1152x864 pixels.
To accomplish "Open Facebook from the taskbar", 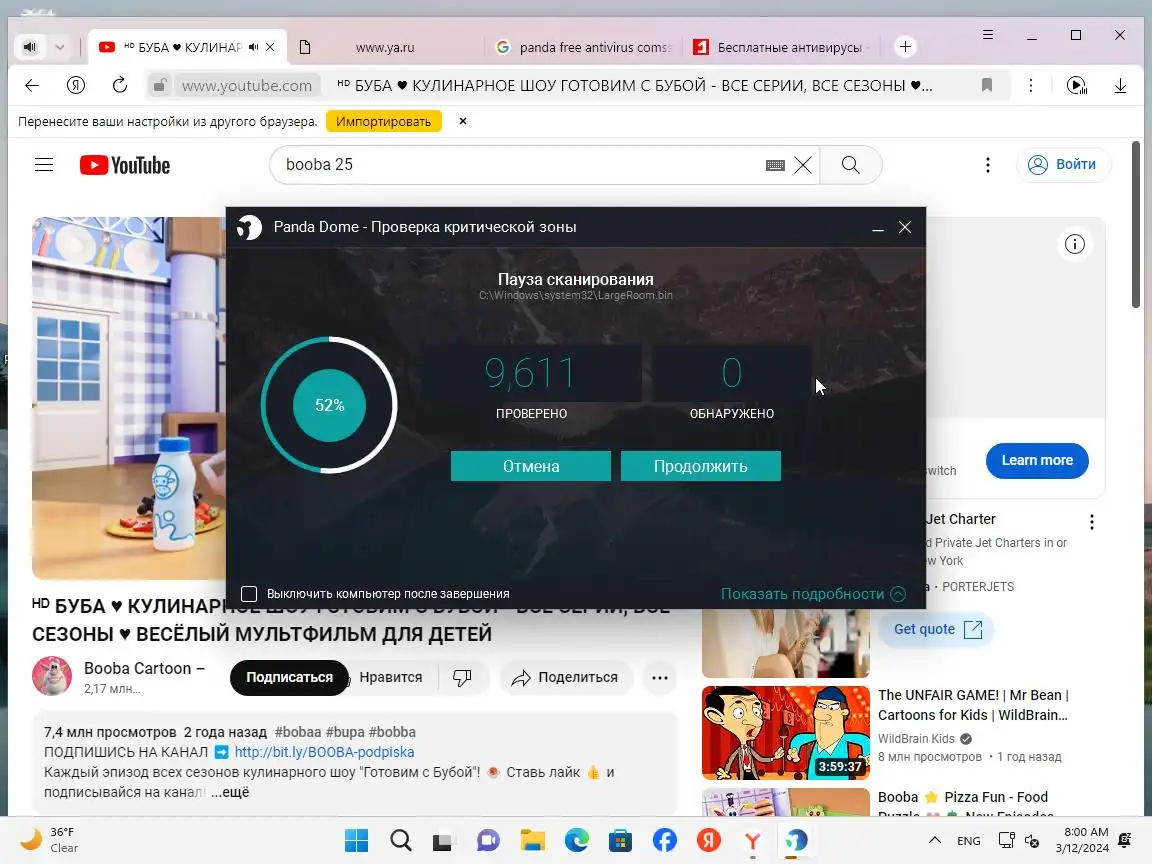I will click(x=665, y=840).
